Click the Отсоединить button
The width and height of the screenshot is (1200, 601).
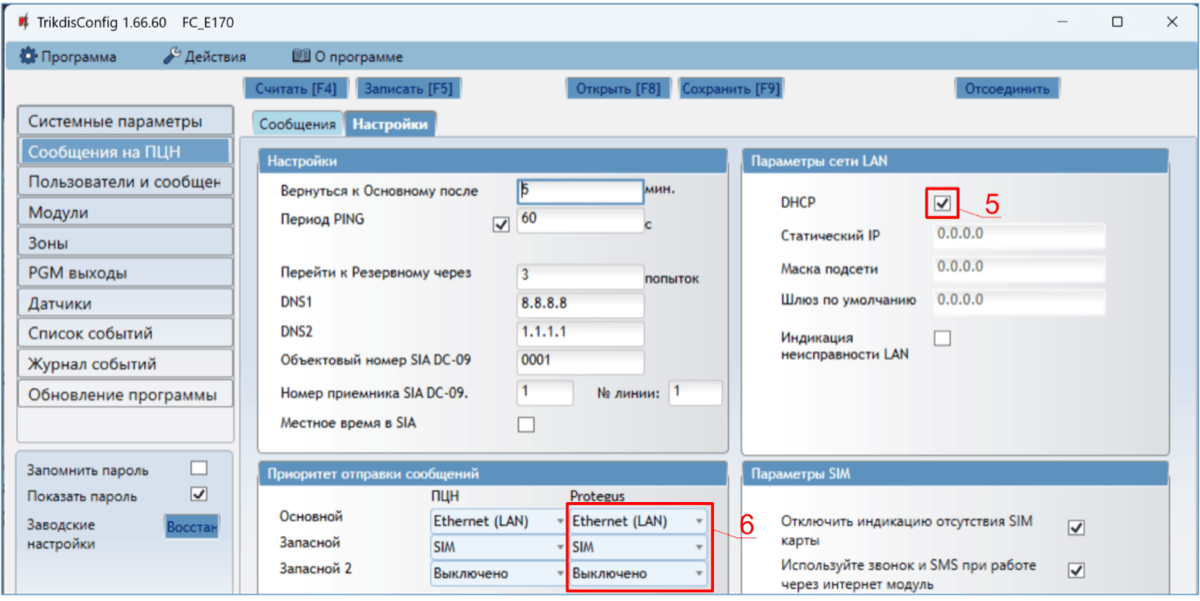click(x=1006, y=88)
